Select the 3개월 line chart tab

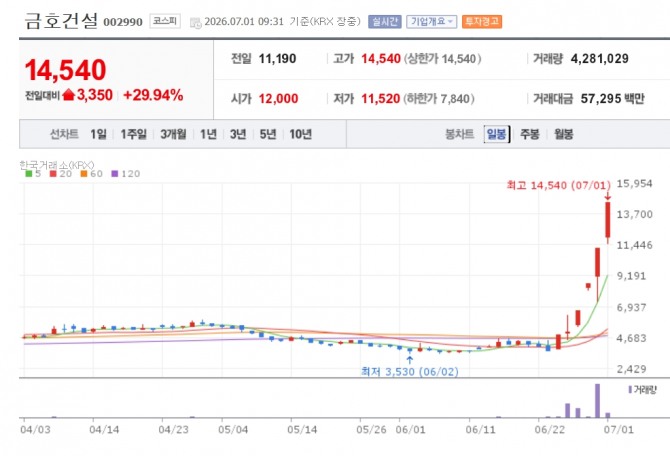pyautogui.click(x=173, y=134)
